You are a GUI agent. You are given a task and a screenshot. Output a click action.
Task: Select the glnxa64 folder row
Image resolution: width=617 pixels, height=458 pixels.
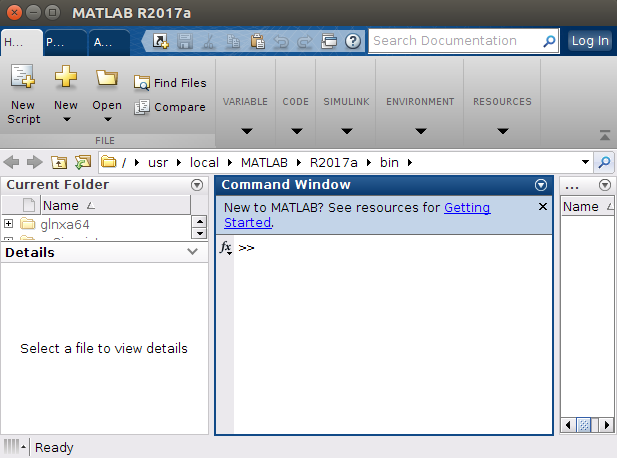point(96,224)
